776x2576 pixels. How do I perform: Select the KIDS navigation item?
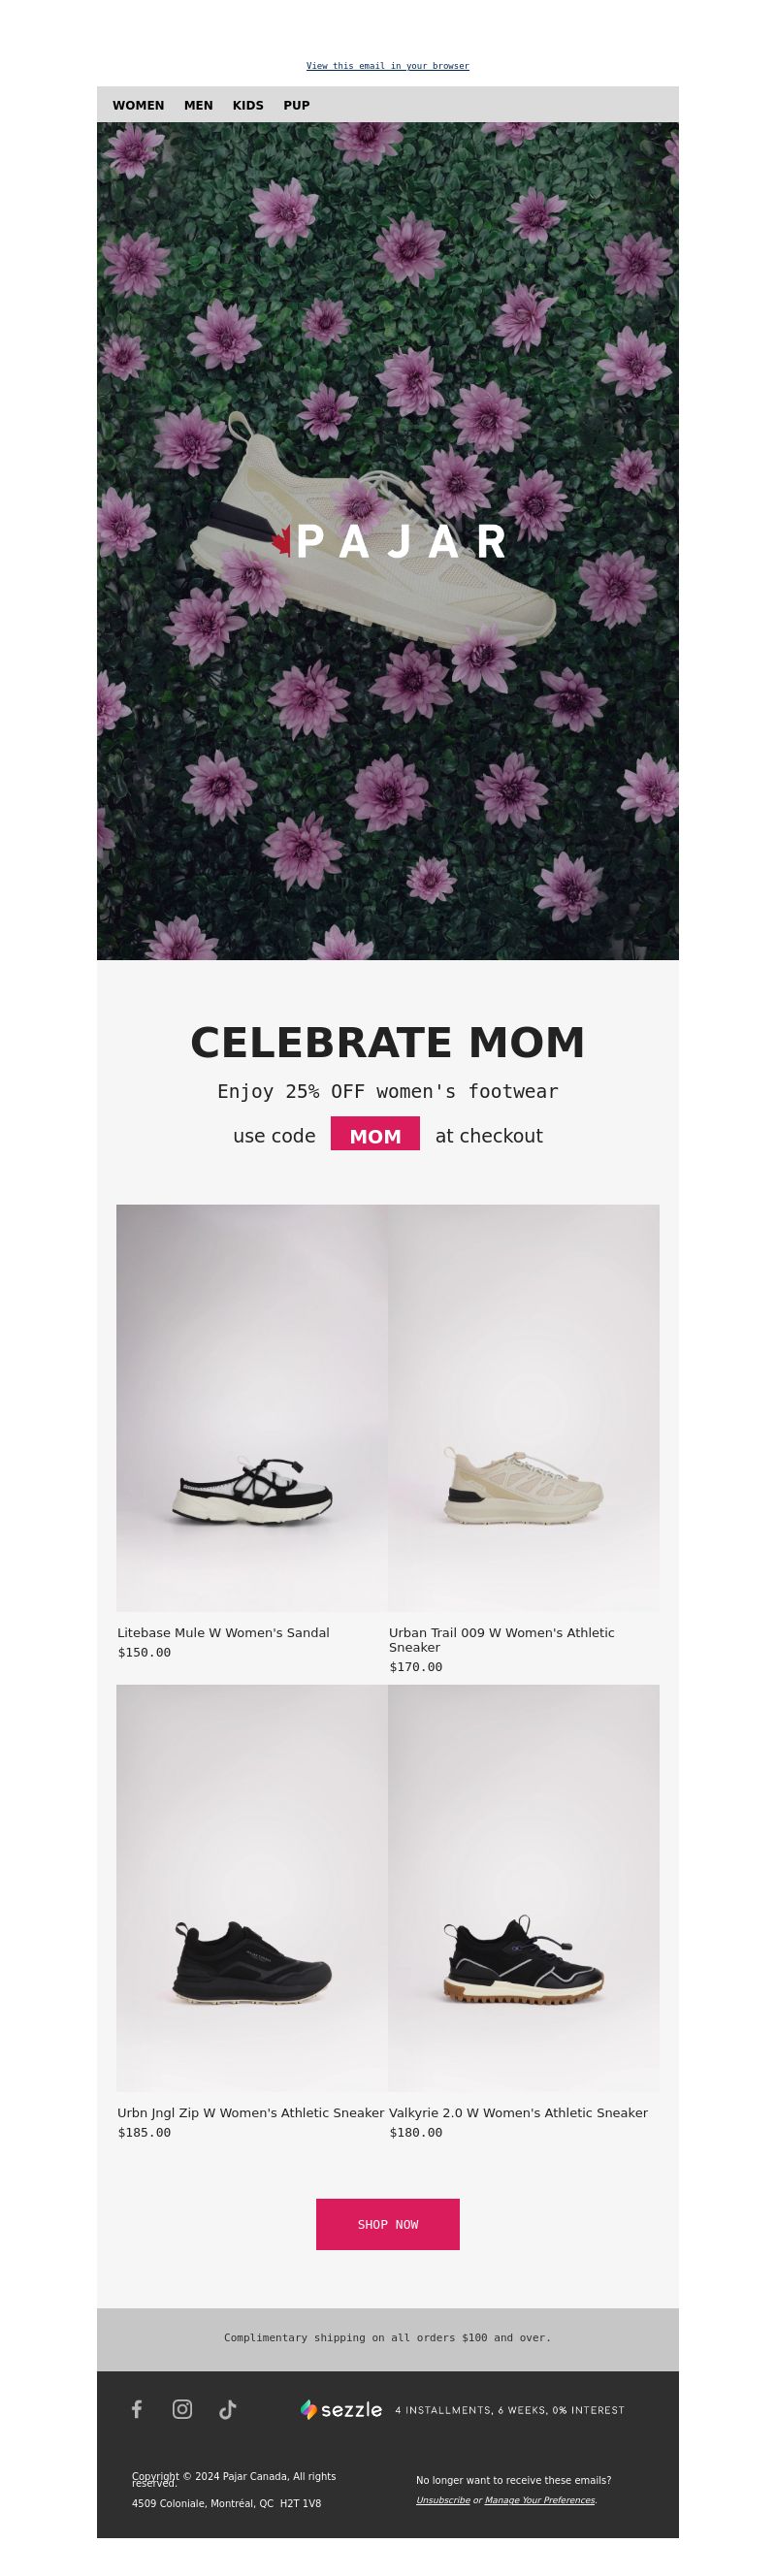pos(248,105)
